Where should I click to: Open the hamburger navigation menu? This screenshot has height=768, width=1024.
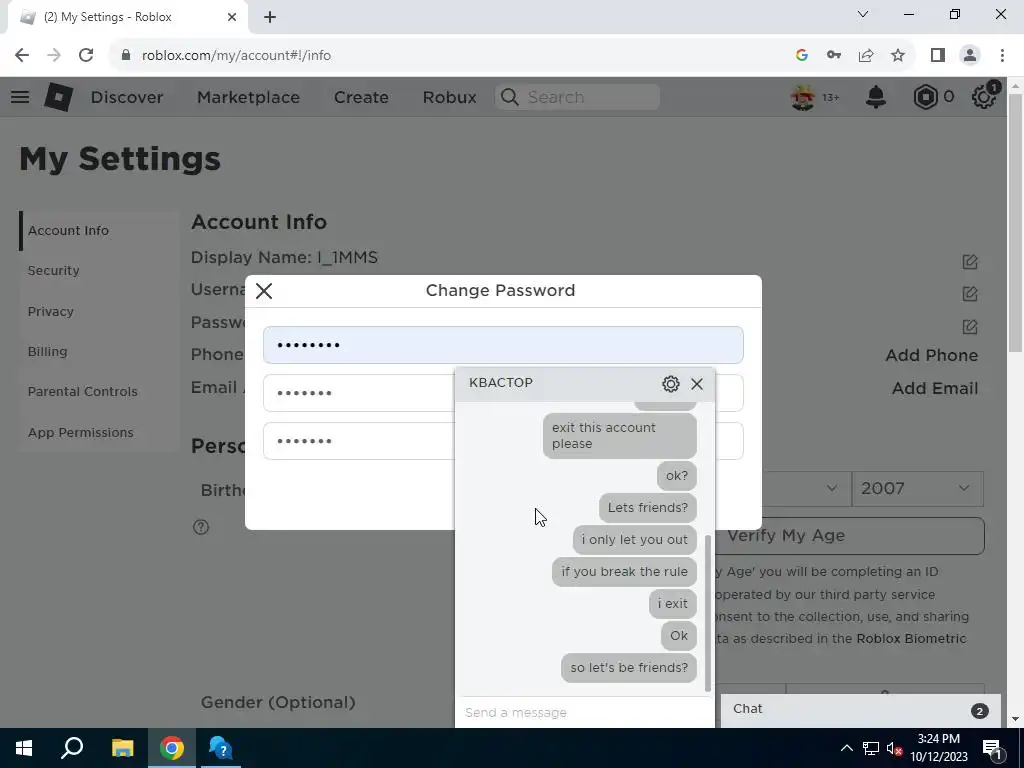[x=20, y=97]
